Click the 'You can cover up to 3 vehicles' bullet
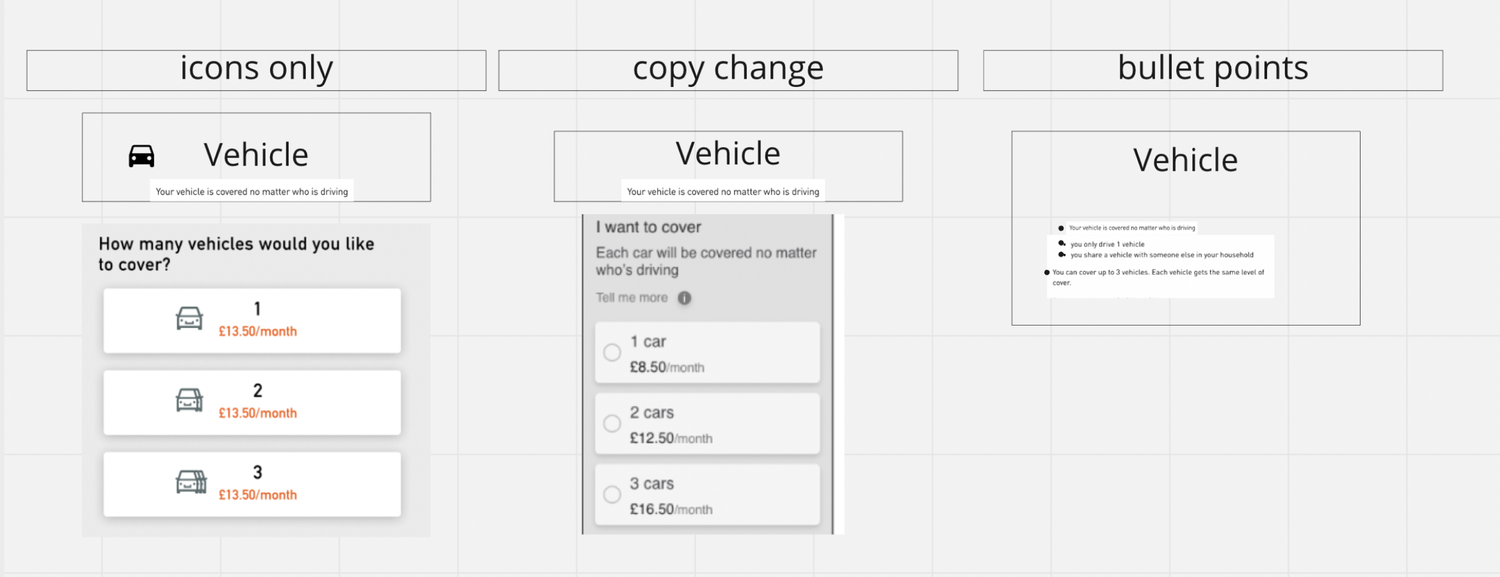1500x577 pixels. (1158, 277)
